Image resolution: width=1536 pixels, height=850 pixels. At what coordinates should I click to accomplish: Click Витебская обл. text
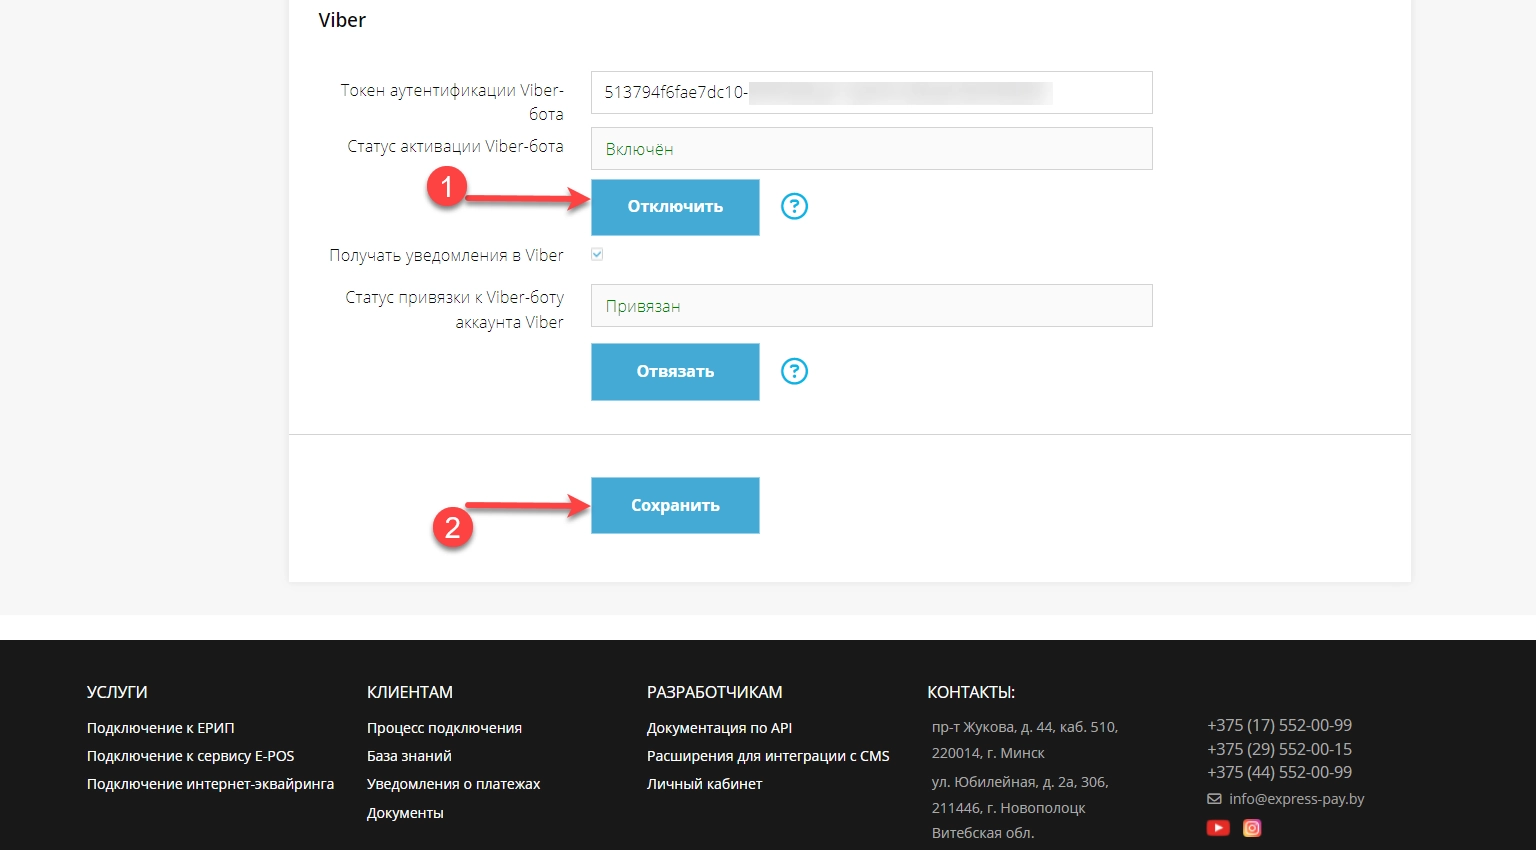(x=983, y=833)
